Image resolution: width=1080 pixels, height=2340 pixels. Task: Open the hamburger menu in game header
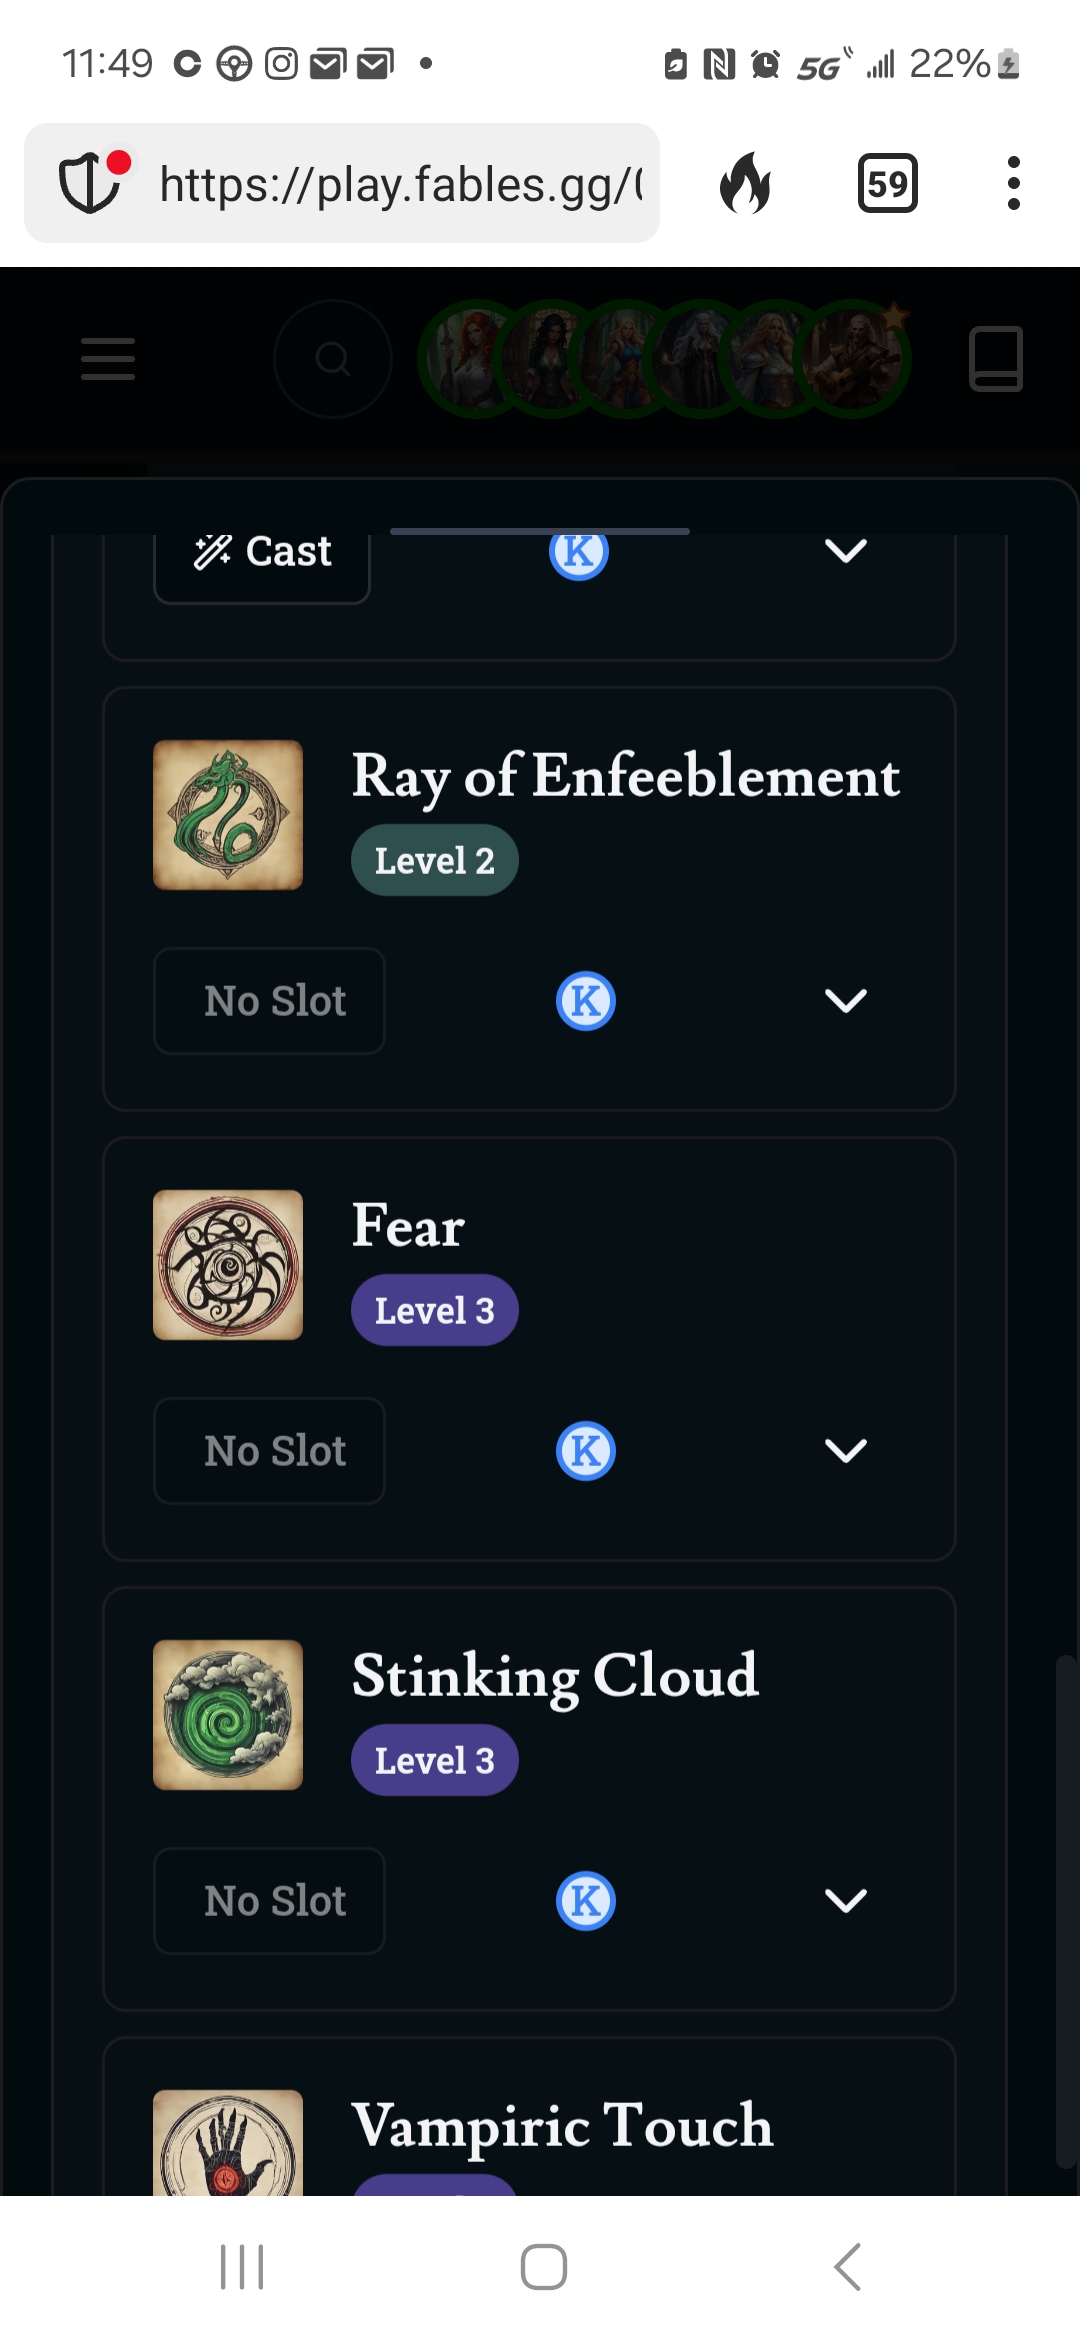[x=108, y=359]
